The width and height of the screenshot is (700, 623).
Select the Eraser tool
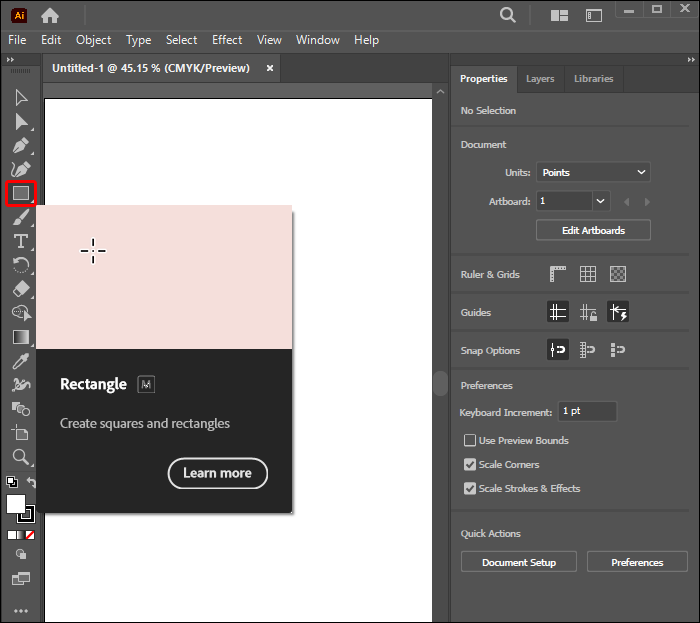click(x=21, y=289)
